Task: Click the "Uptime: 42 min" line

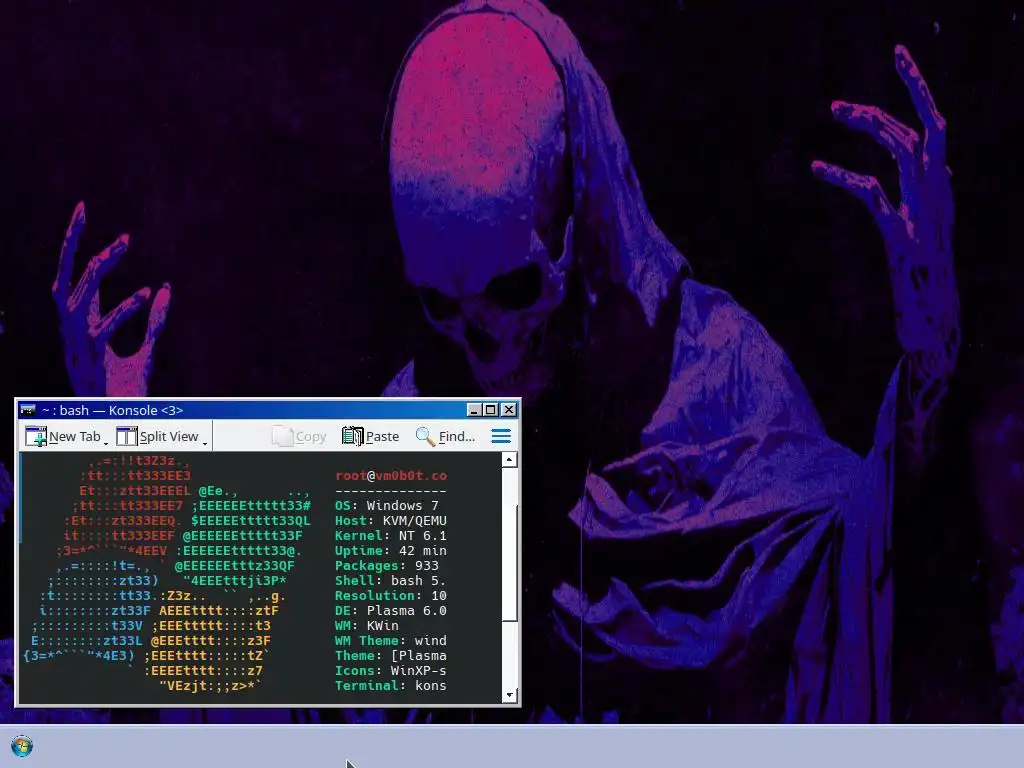Action: 391,551
